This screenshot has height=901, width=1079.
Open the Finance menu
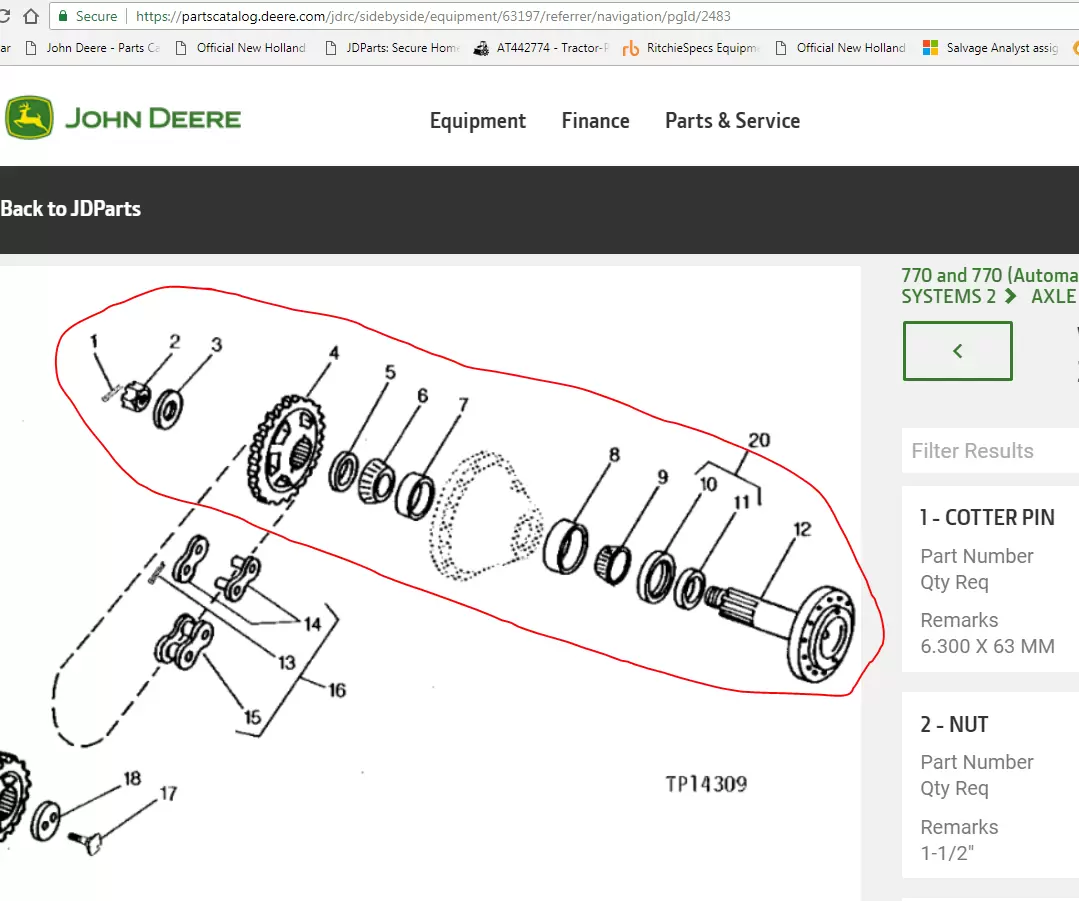pyautogui.click(x=595, y=121)
